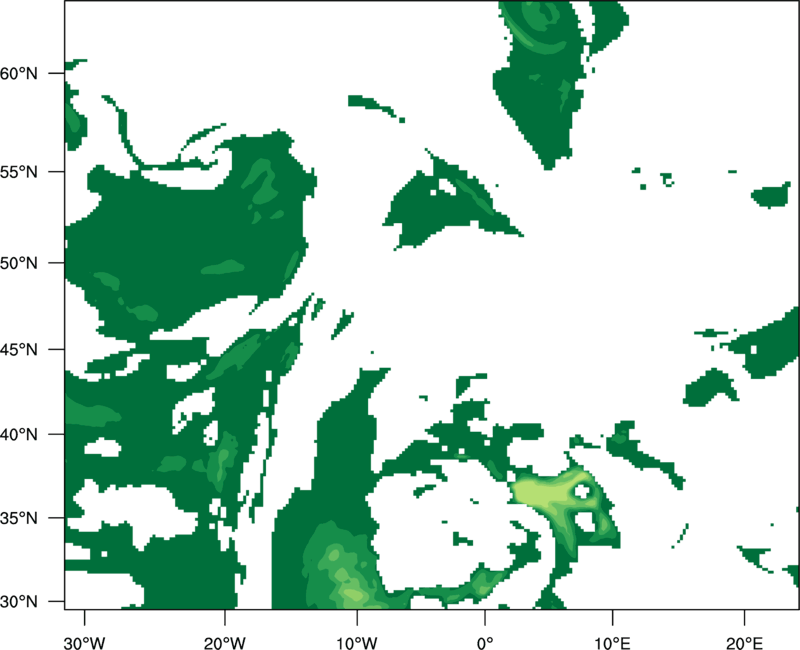Click the 55°N latitude label
Screen dimensions: 800x650
pyautogui.click(x=19, y=172)
